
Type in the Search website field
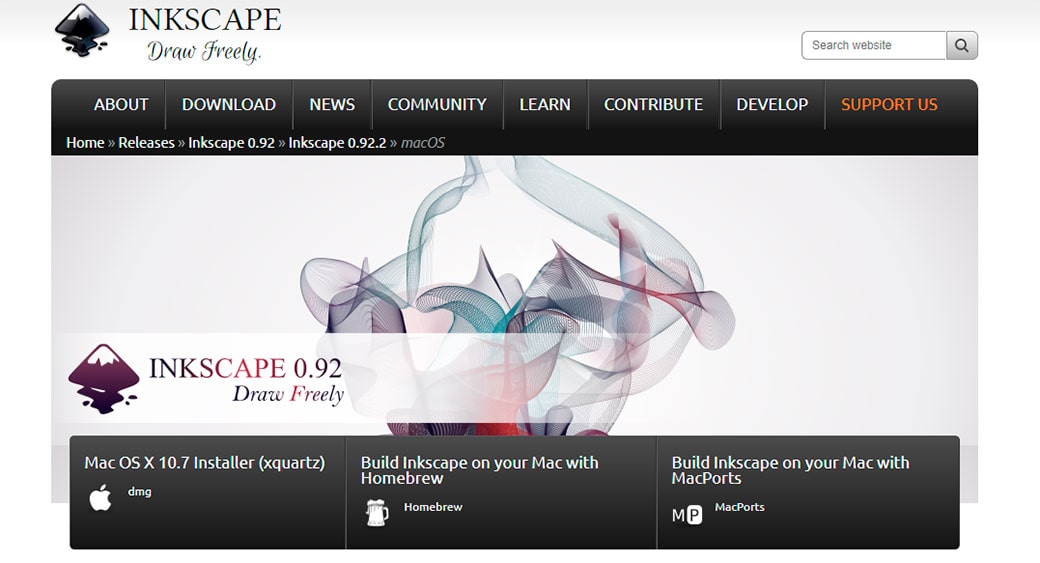pos(873,45)
